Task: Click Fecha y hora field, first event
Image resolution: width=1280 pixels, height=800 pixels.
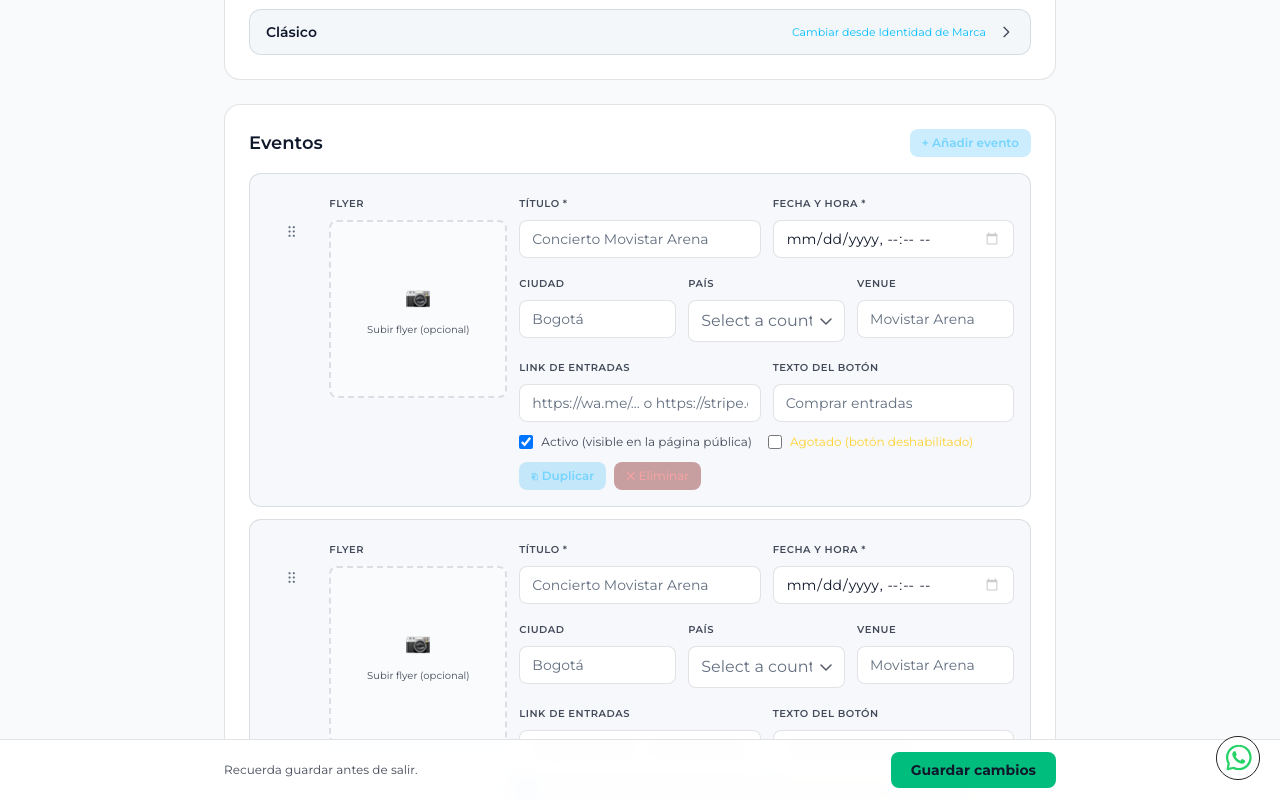Action: pyautogui.click(x=893, y=239)
